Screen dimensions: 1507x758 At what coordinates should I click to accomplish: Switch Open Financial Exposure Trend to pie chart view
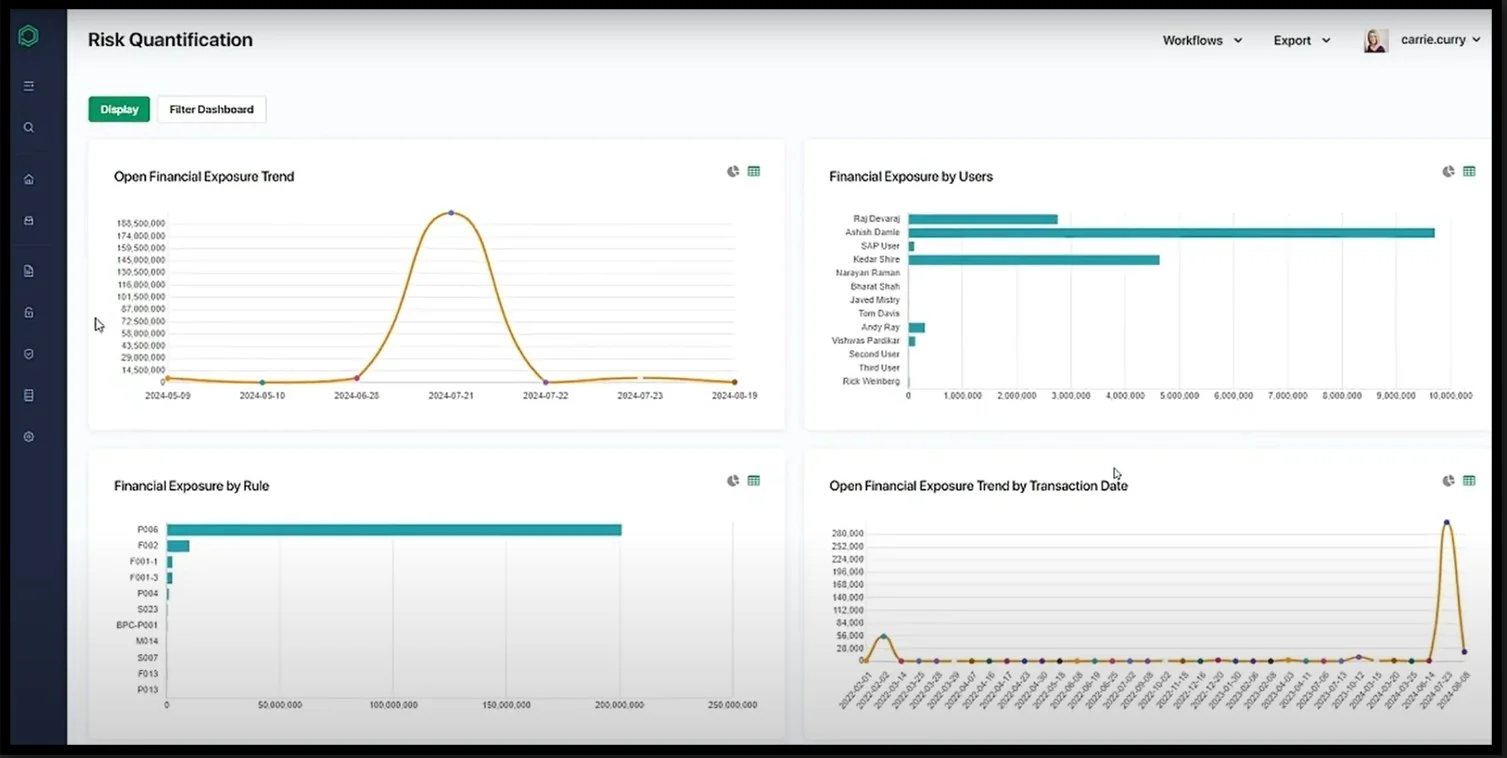click(731, 171)
